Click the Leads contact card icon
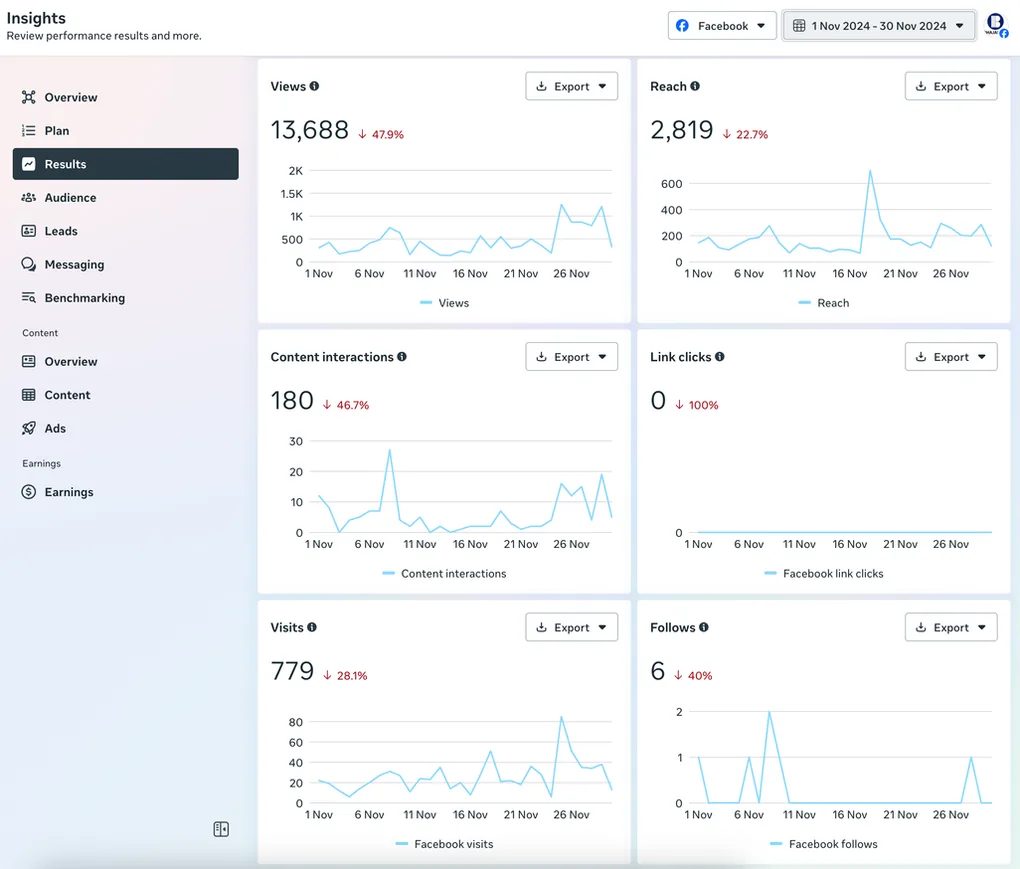 29,231
